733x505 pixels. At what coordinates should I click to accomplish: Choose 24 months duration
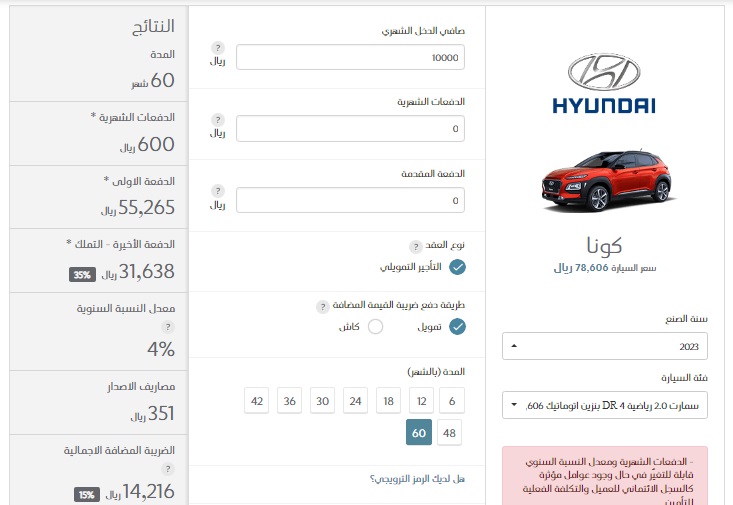[355, 400]
